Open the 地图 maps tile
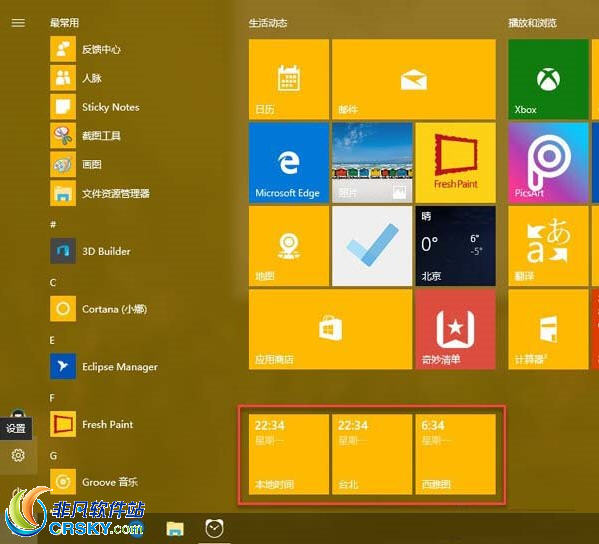 [289, 246]
